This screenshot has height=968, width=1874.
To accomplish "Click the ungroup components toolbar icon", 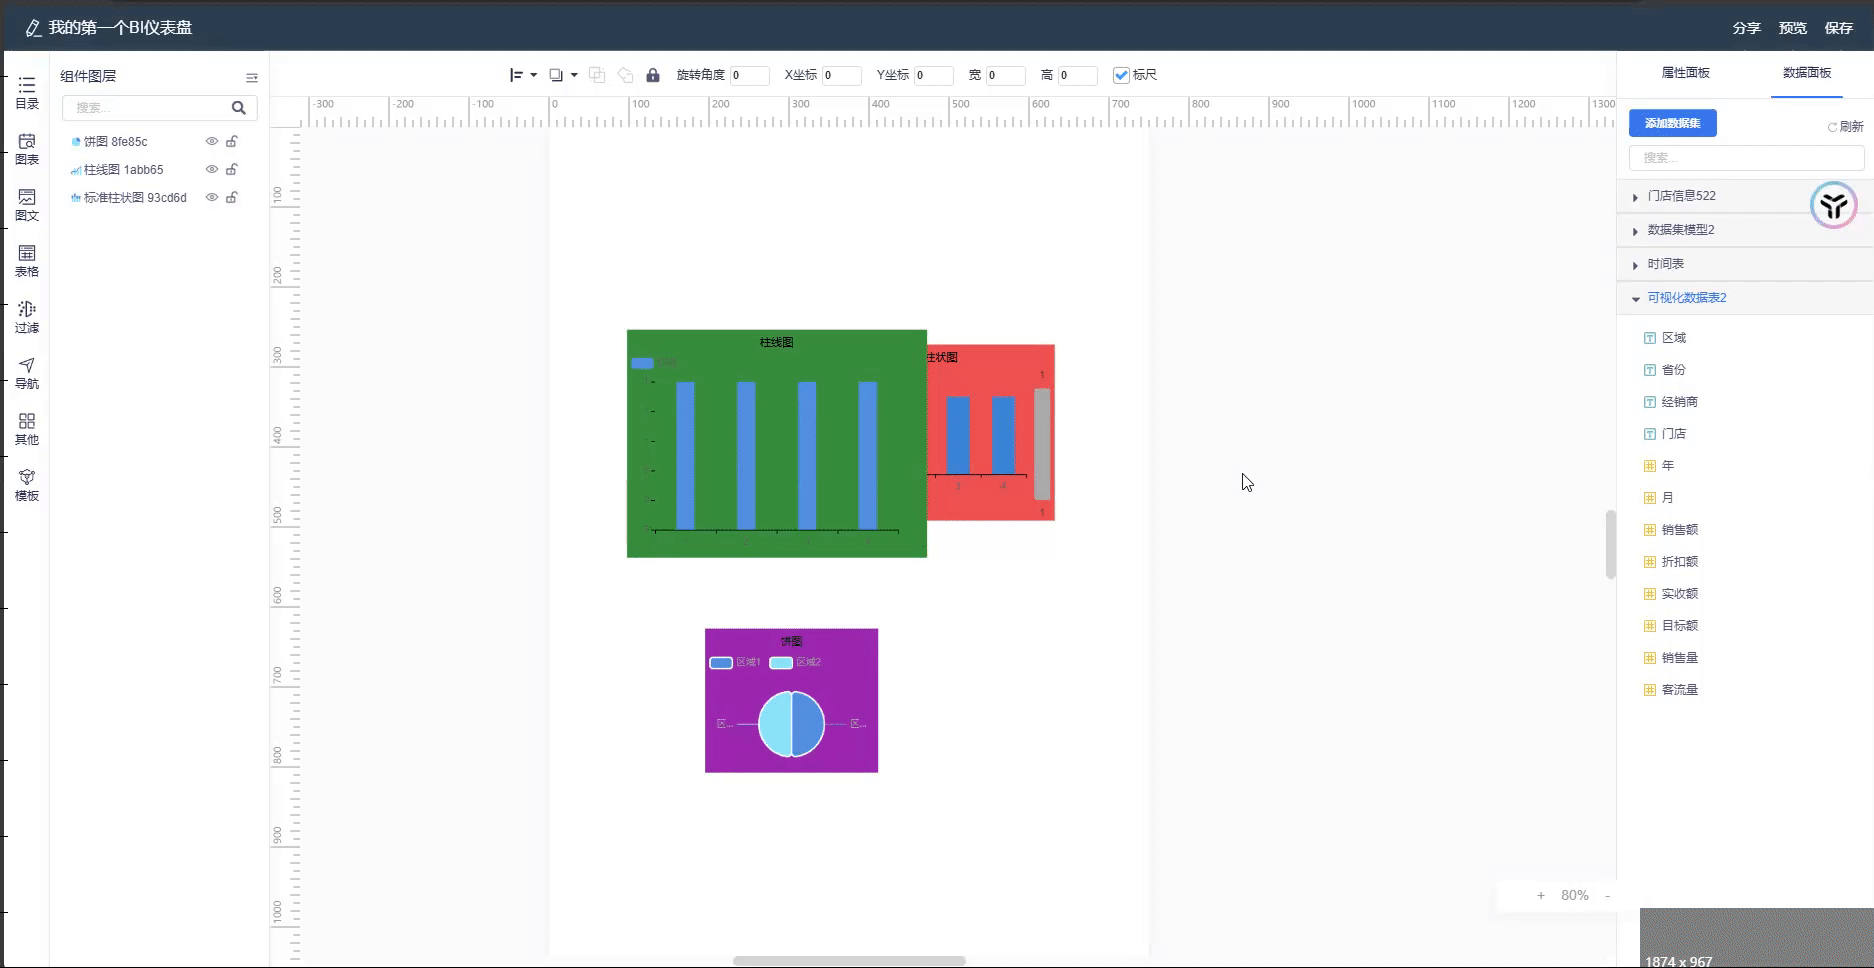I will click(625, 75).
